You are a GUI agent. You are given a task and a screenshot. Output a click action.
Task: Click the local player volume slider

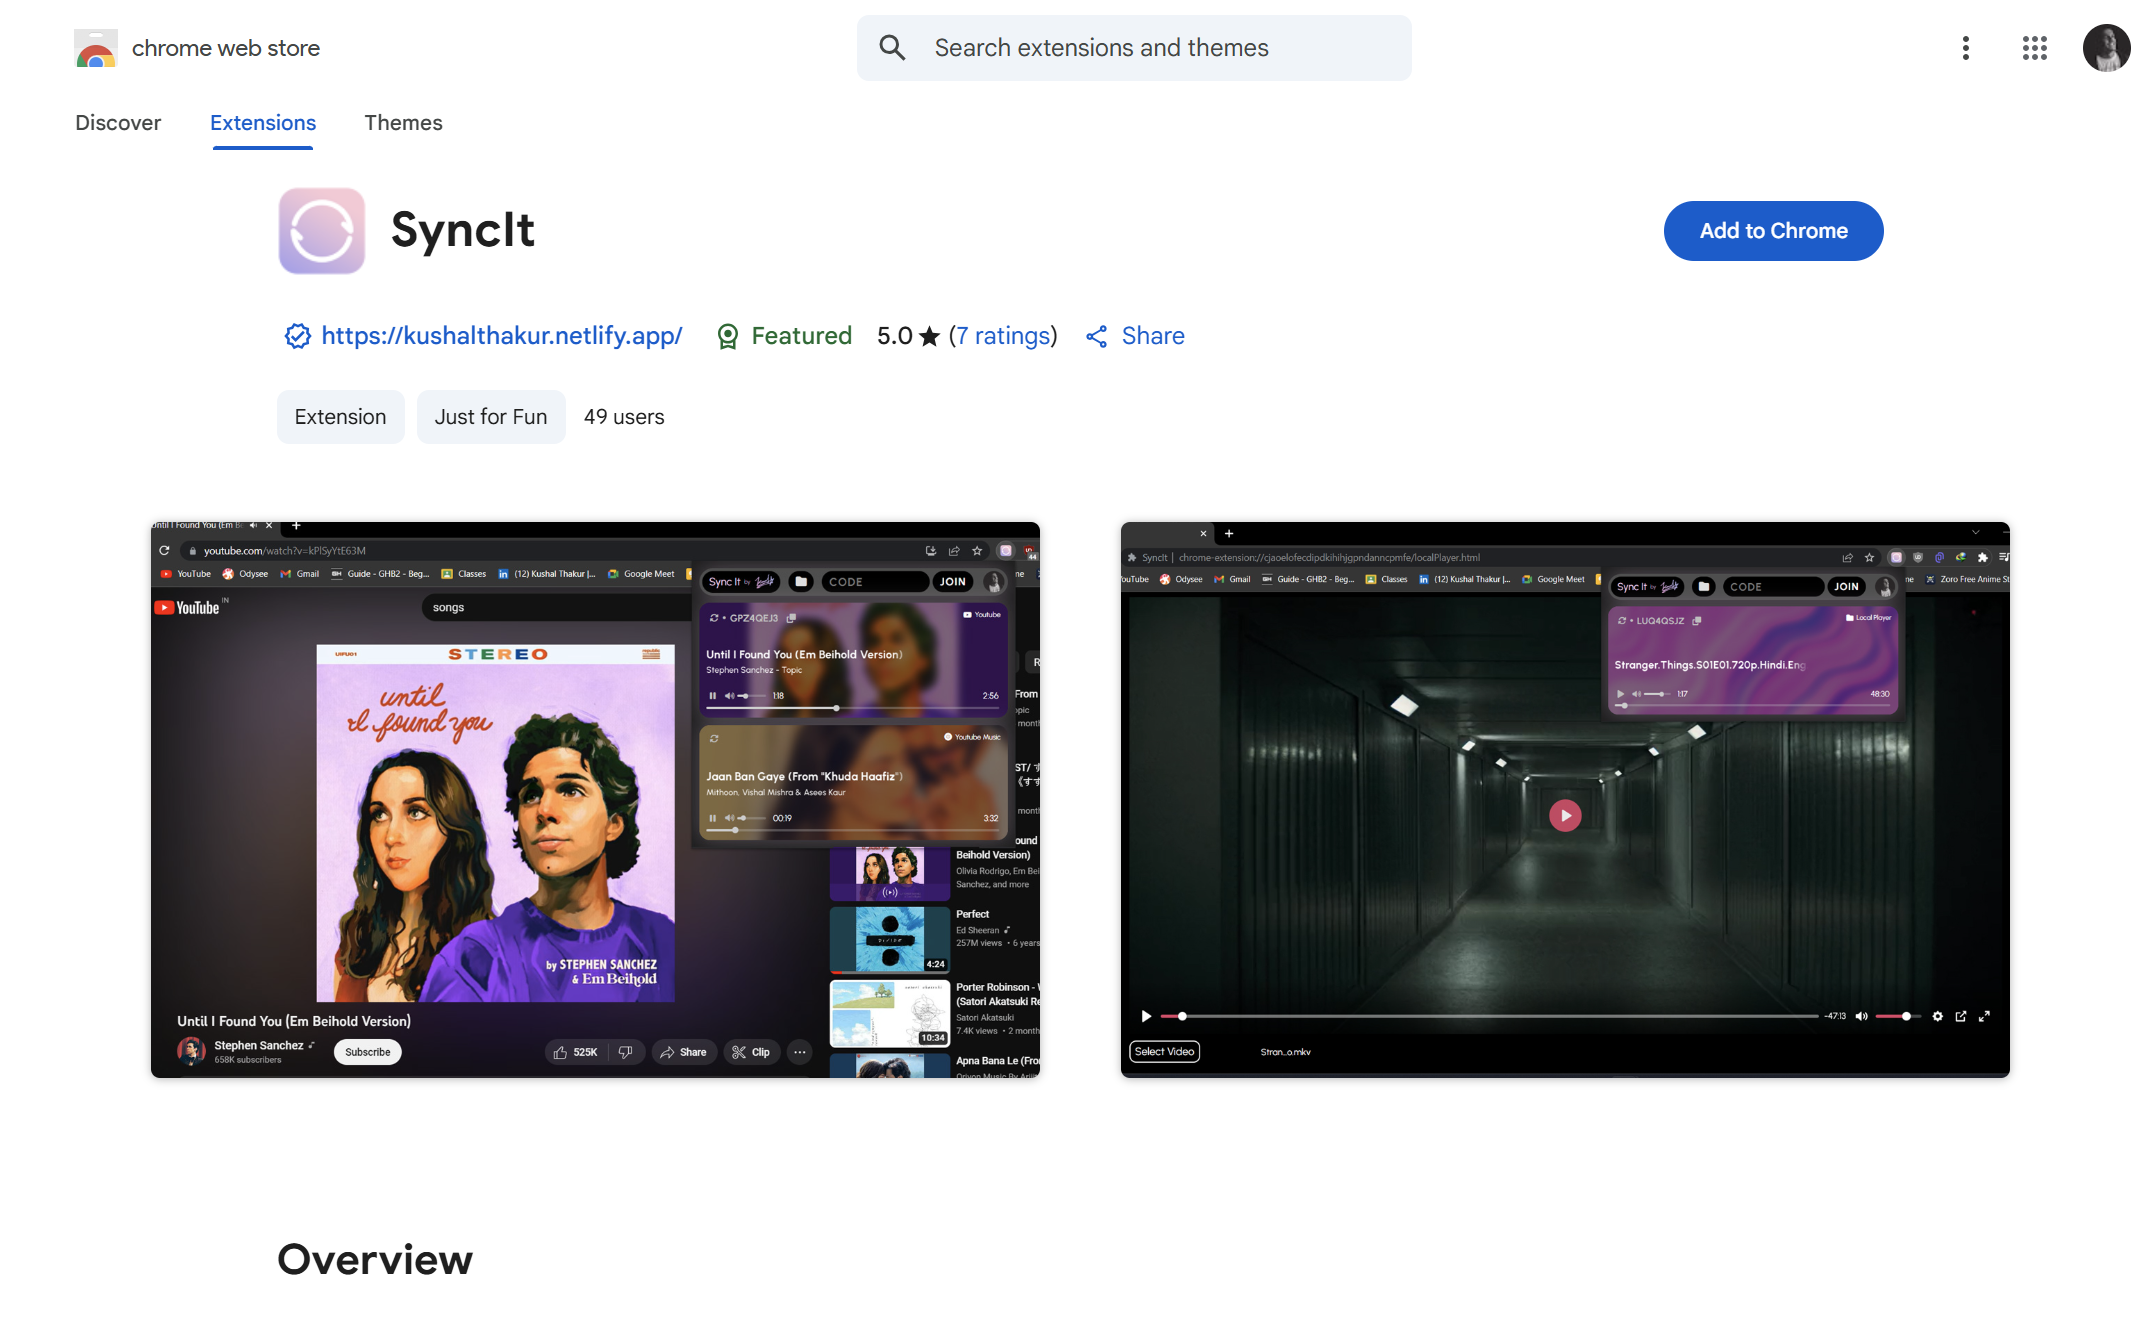[x=1898, y=1016]
